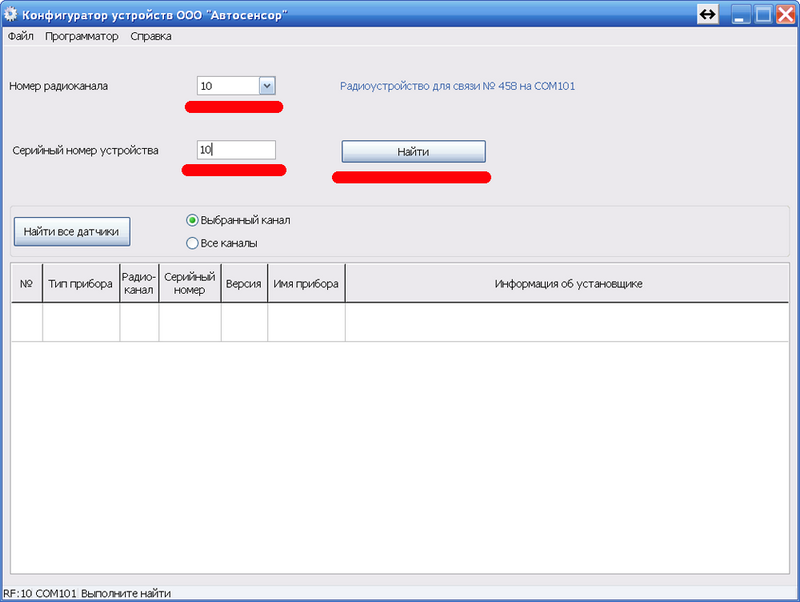
Task: Click the Имя прибора column header
Action: 306,283
